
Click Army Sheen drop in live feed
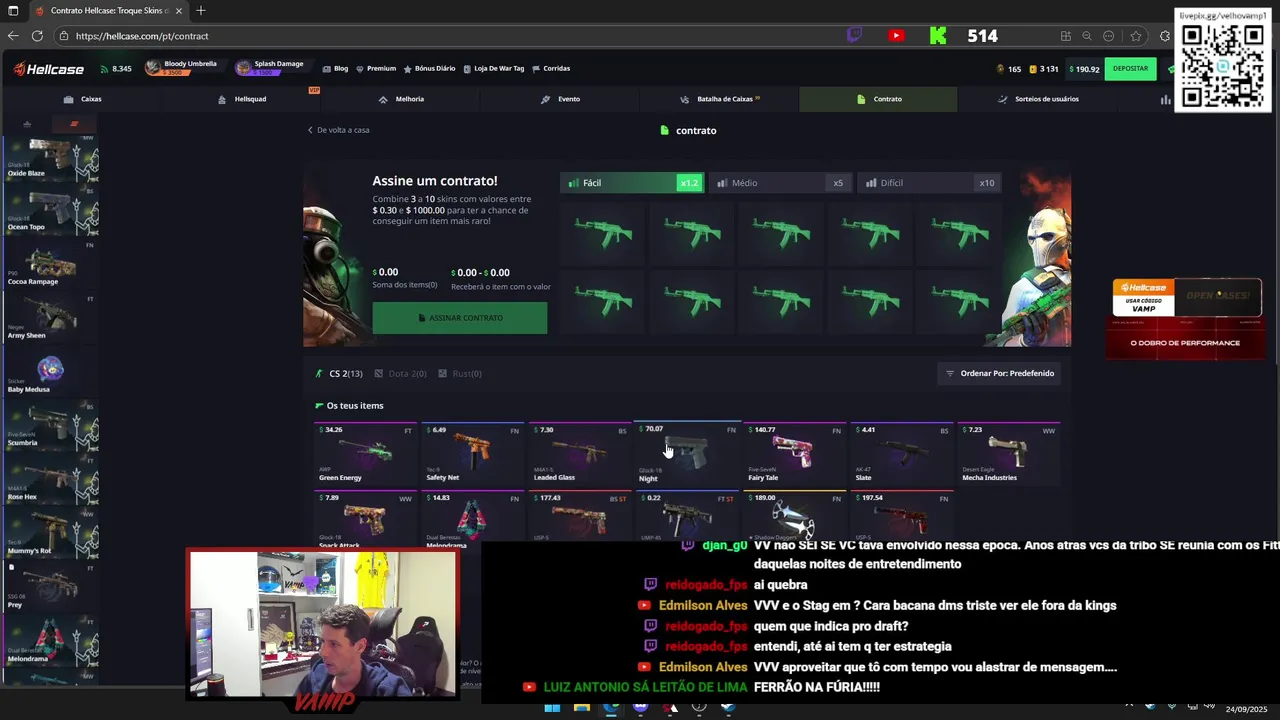click(50, 318)
